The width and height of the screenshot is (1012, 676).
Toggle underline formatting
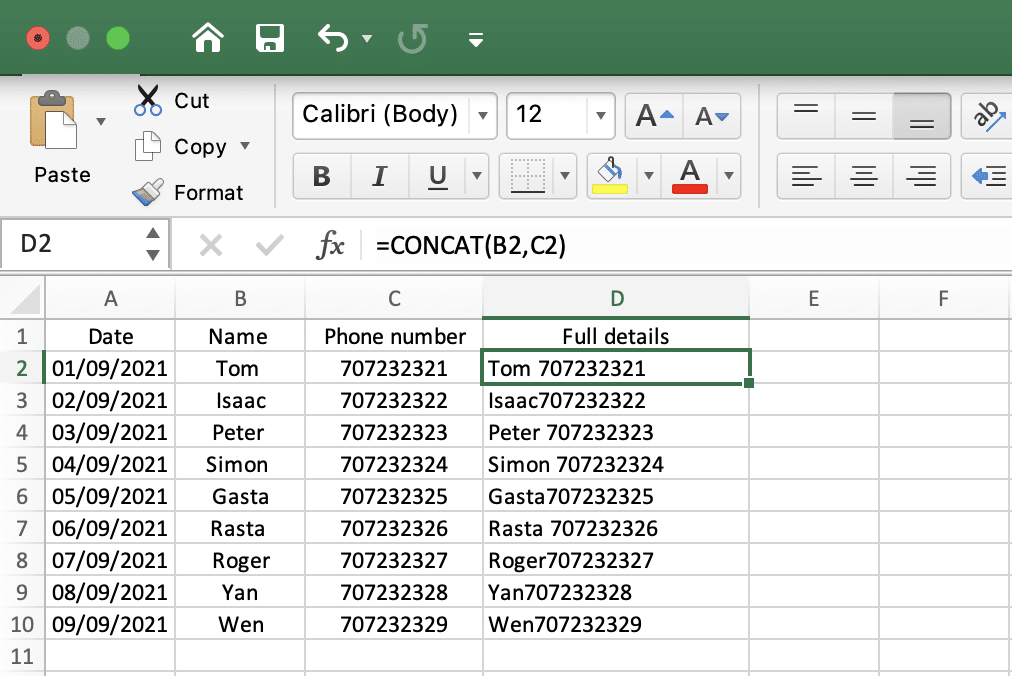438,176
